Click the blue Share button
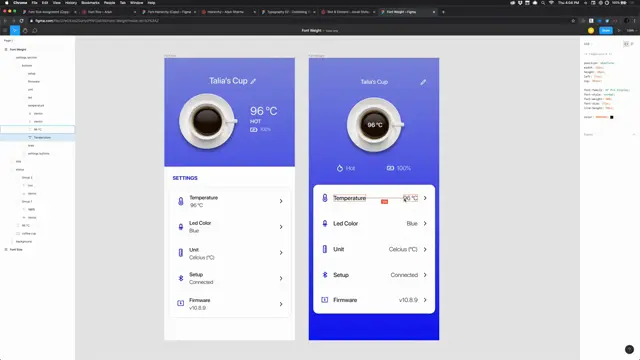This screenshot has height=360, width=640. coord(606,30)
